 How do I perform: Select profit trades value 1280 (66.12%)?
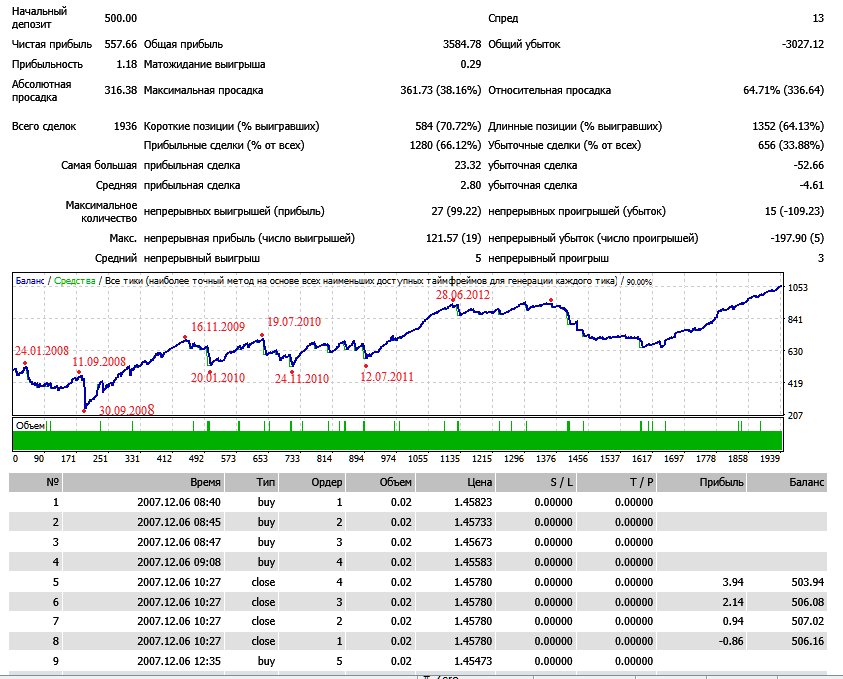[x=445, y=146]
